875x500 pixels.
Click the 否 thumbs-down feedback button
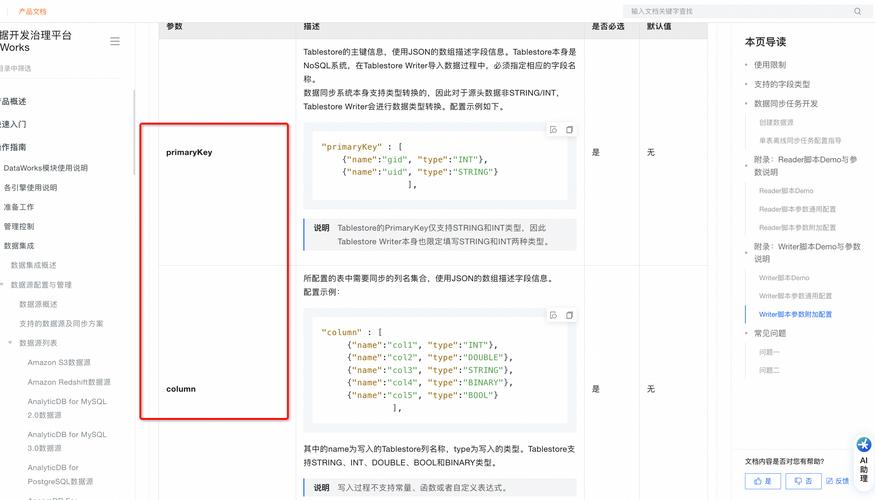tap(803, 481)
